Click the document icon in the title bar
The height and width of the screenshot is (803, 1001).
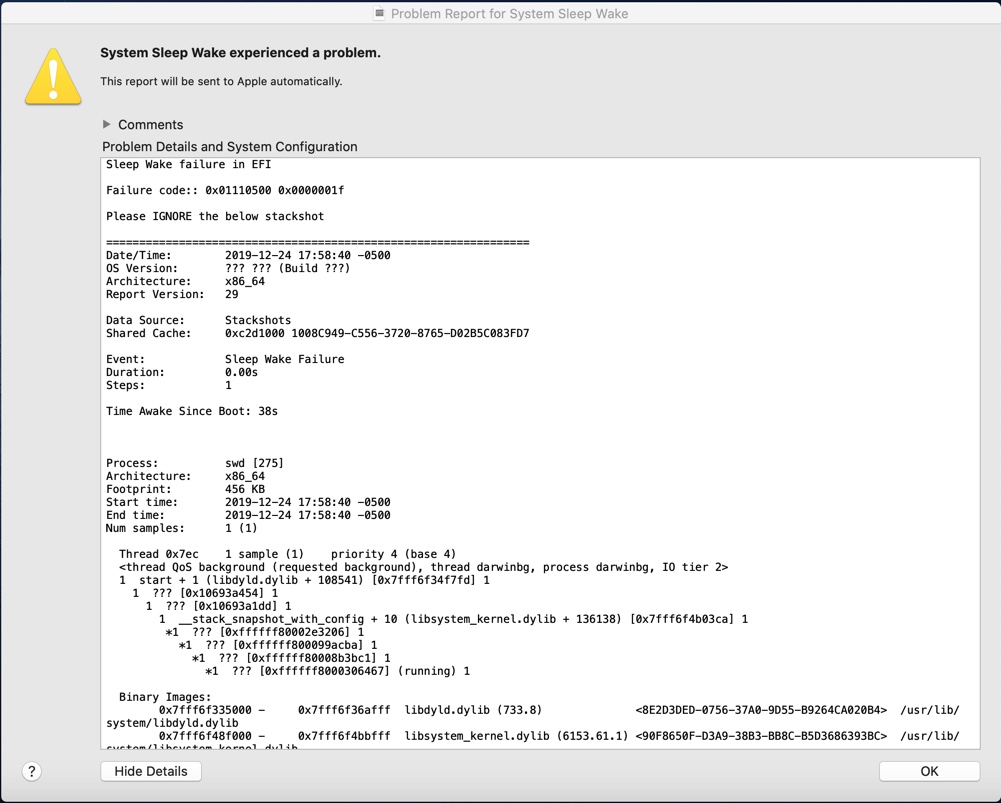click(379, 13)
